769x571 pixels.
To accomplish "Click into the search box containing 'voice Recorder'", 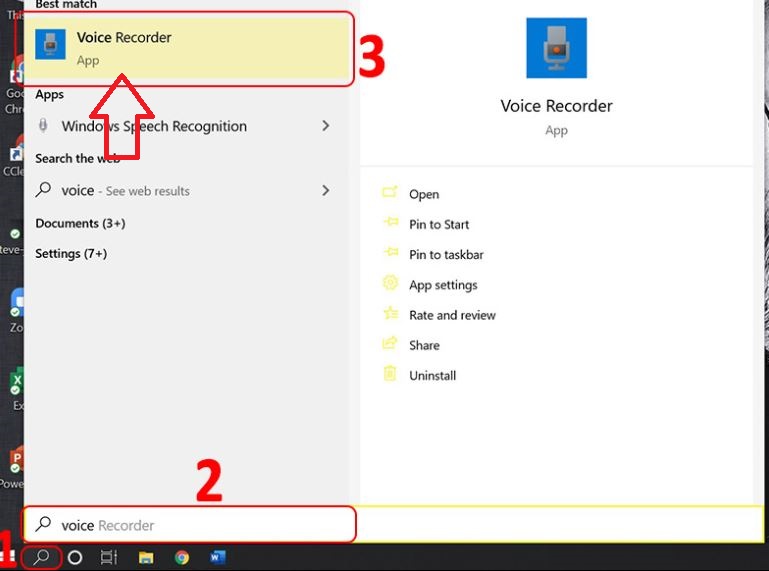I will 189,525.
